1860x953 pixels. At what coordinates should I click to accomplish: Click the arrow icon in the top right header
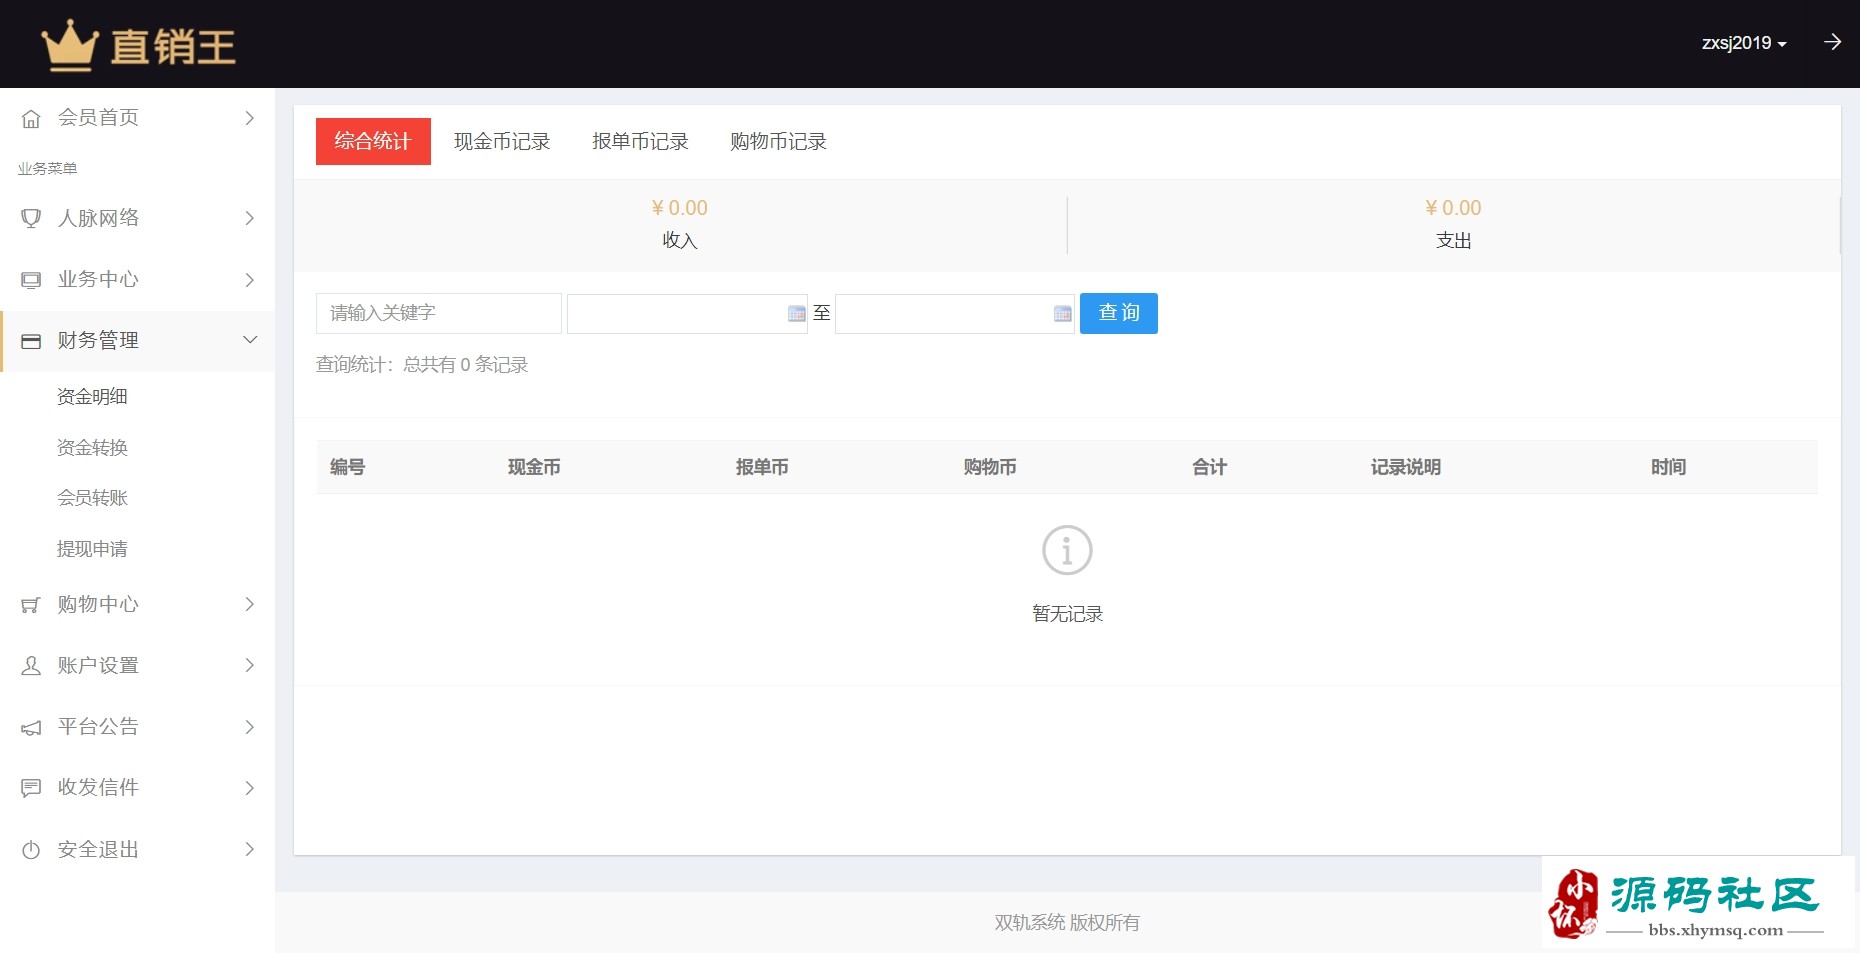coord(1832,42)
